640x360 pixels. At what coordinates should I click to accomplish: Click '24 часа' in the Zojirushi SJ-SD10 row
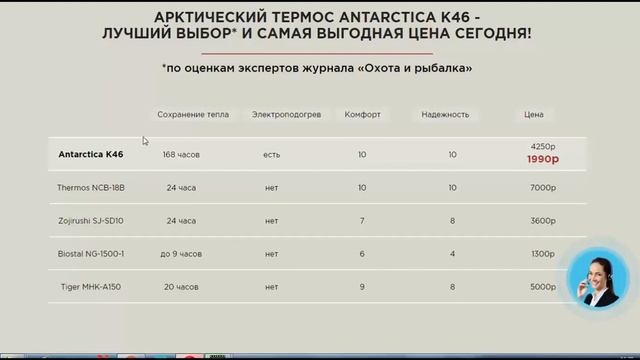pyautogui.click(x=181, y=221)
